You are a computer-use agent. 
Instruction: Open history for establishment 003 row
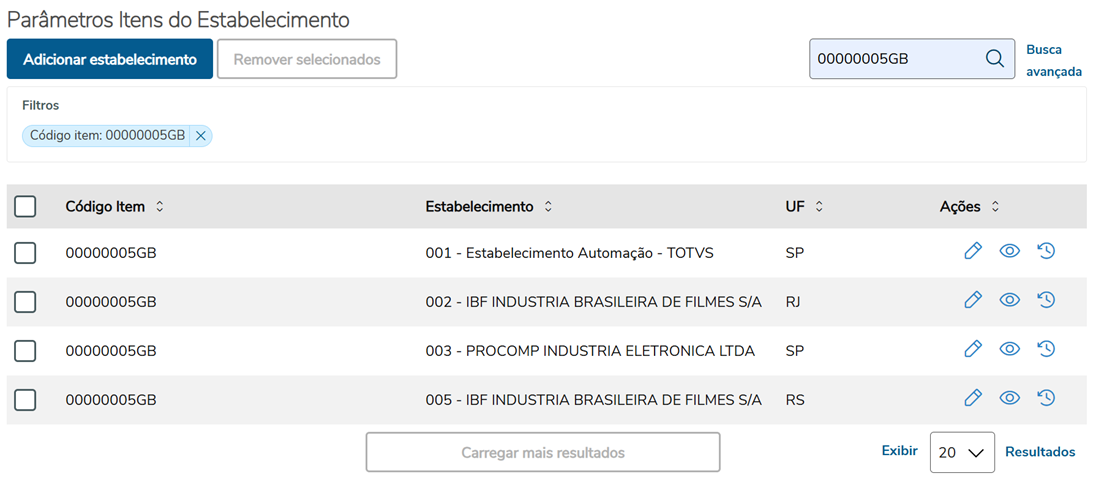[1046, 349]
